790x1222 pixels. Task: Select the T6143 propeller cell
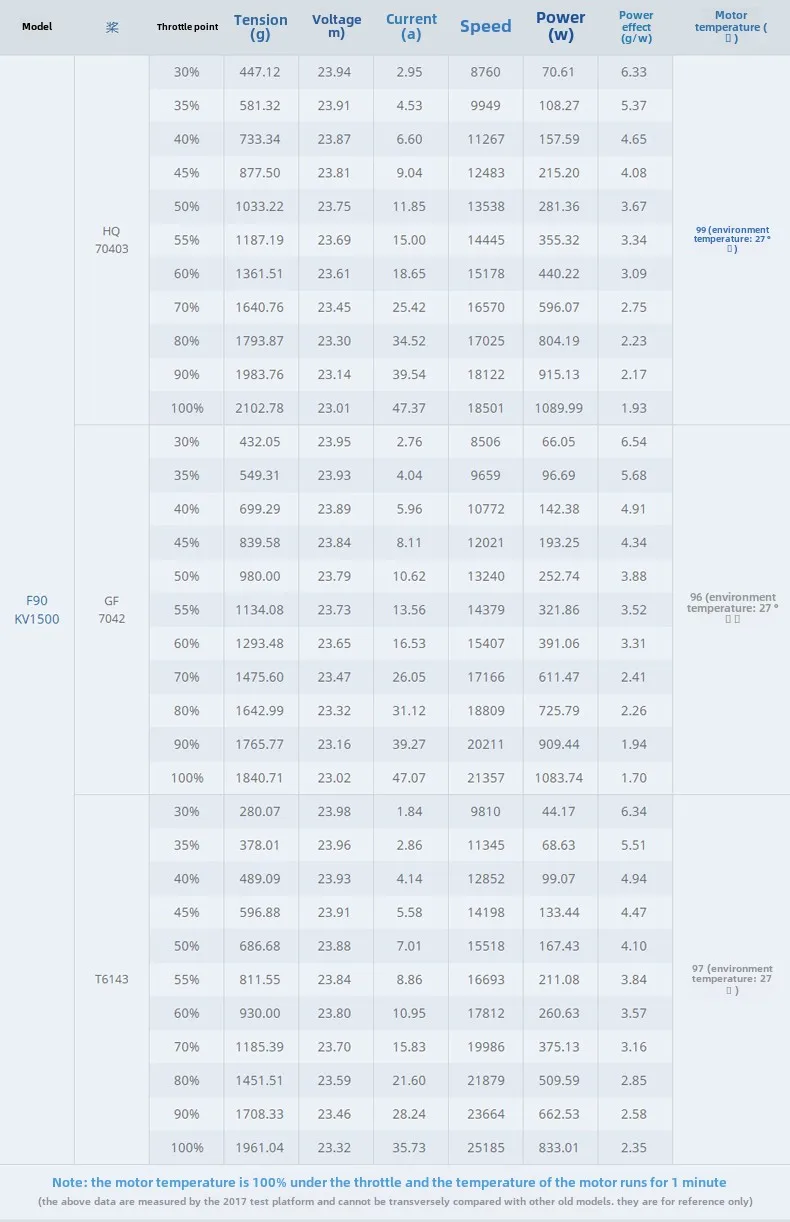[x=111, y=979]
